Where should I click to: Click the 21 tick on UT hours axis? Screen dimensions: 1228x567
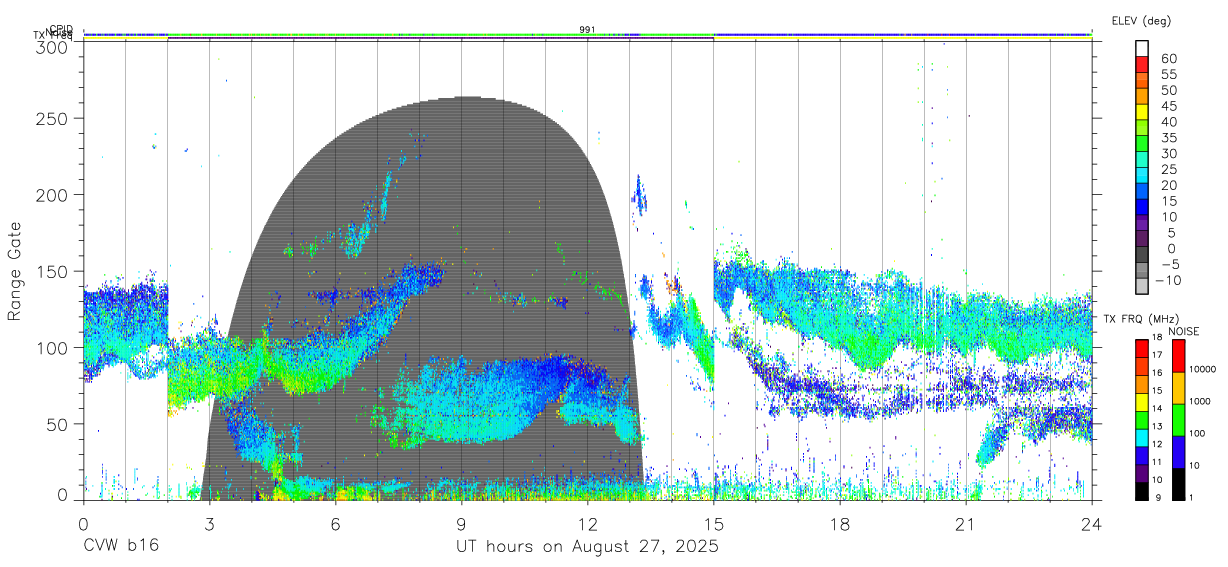tap(966, 523)
